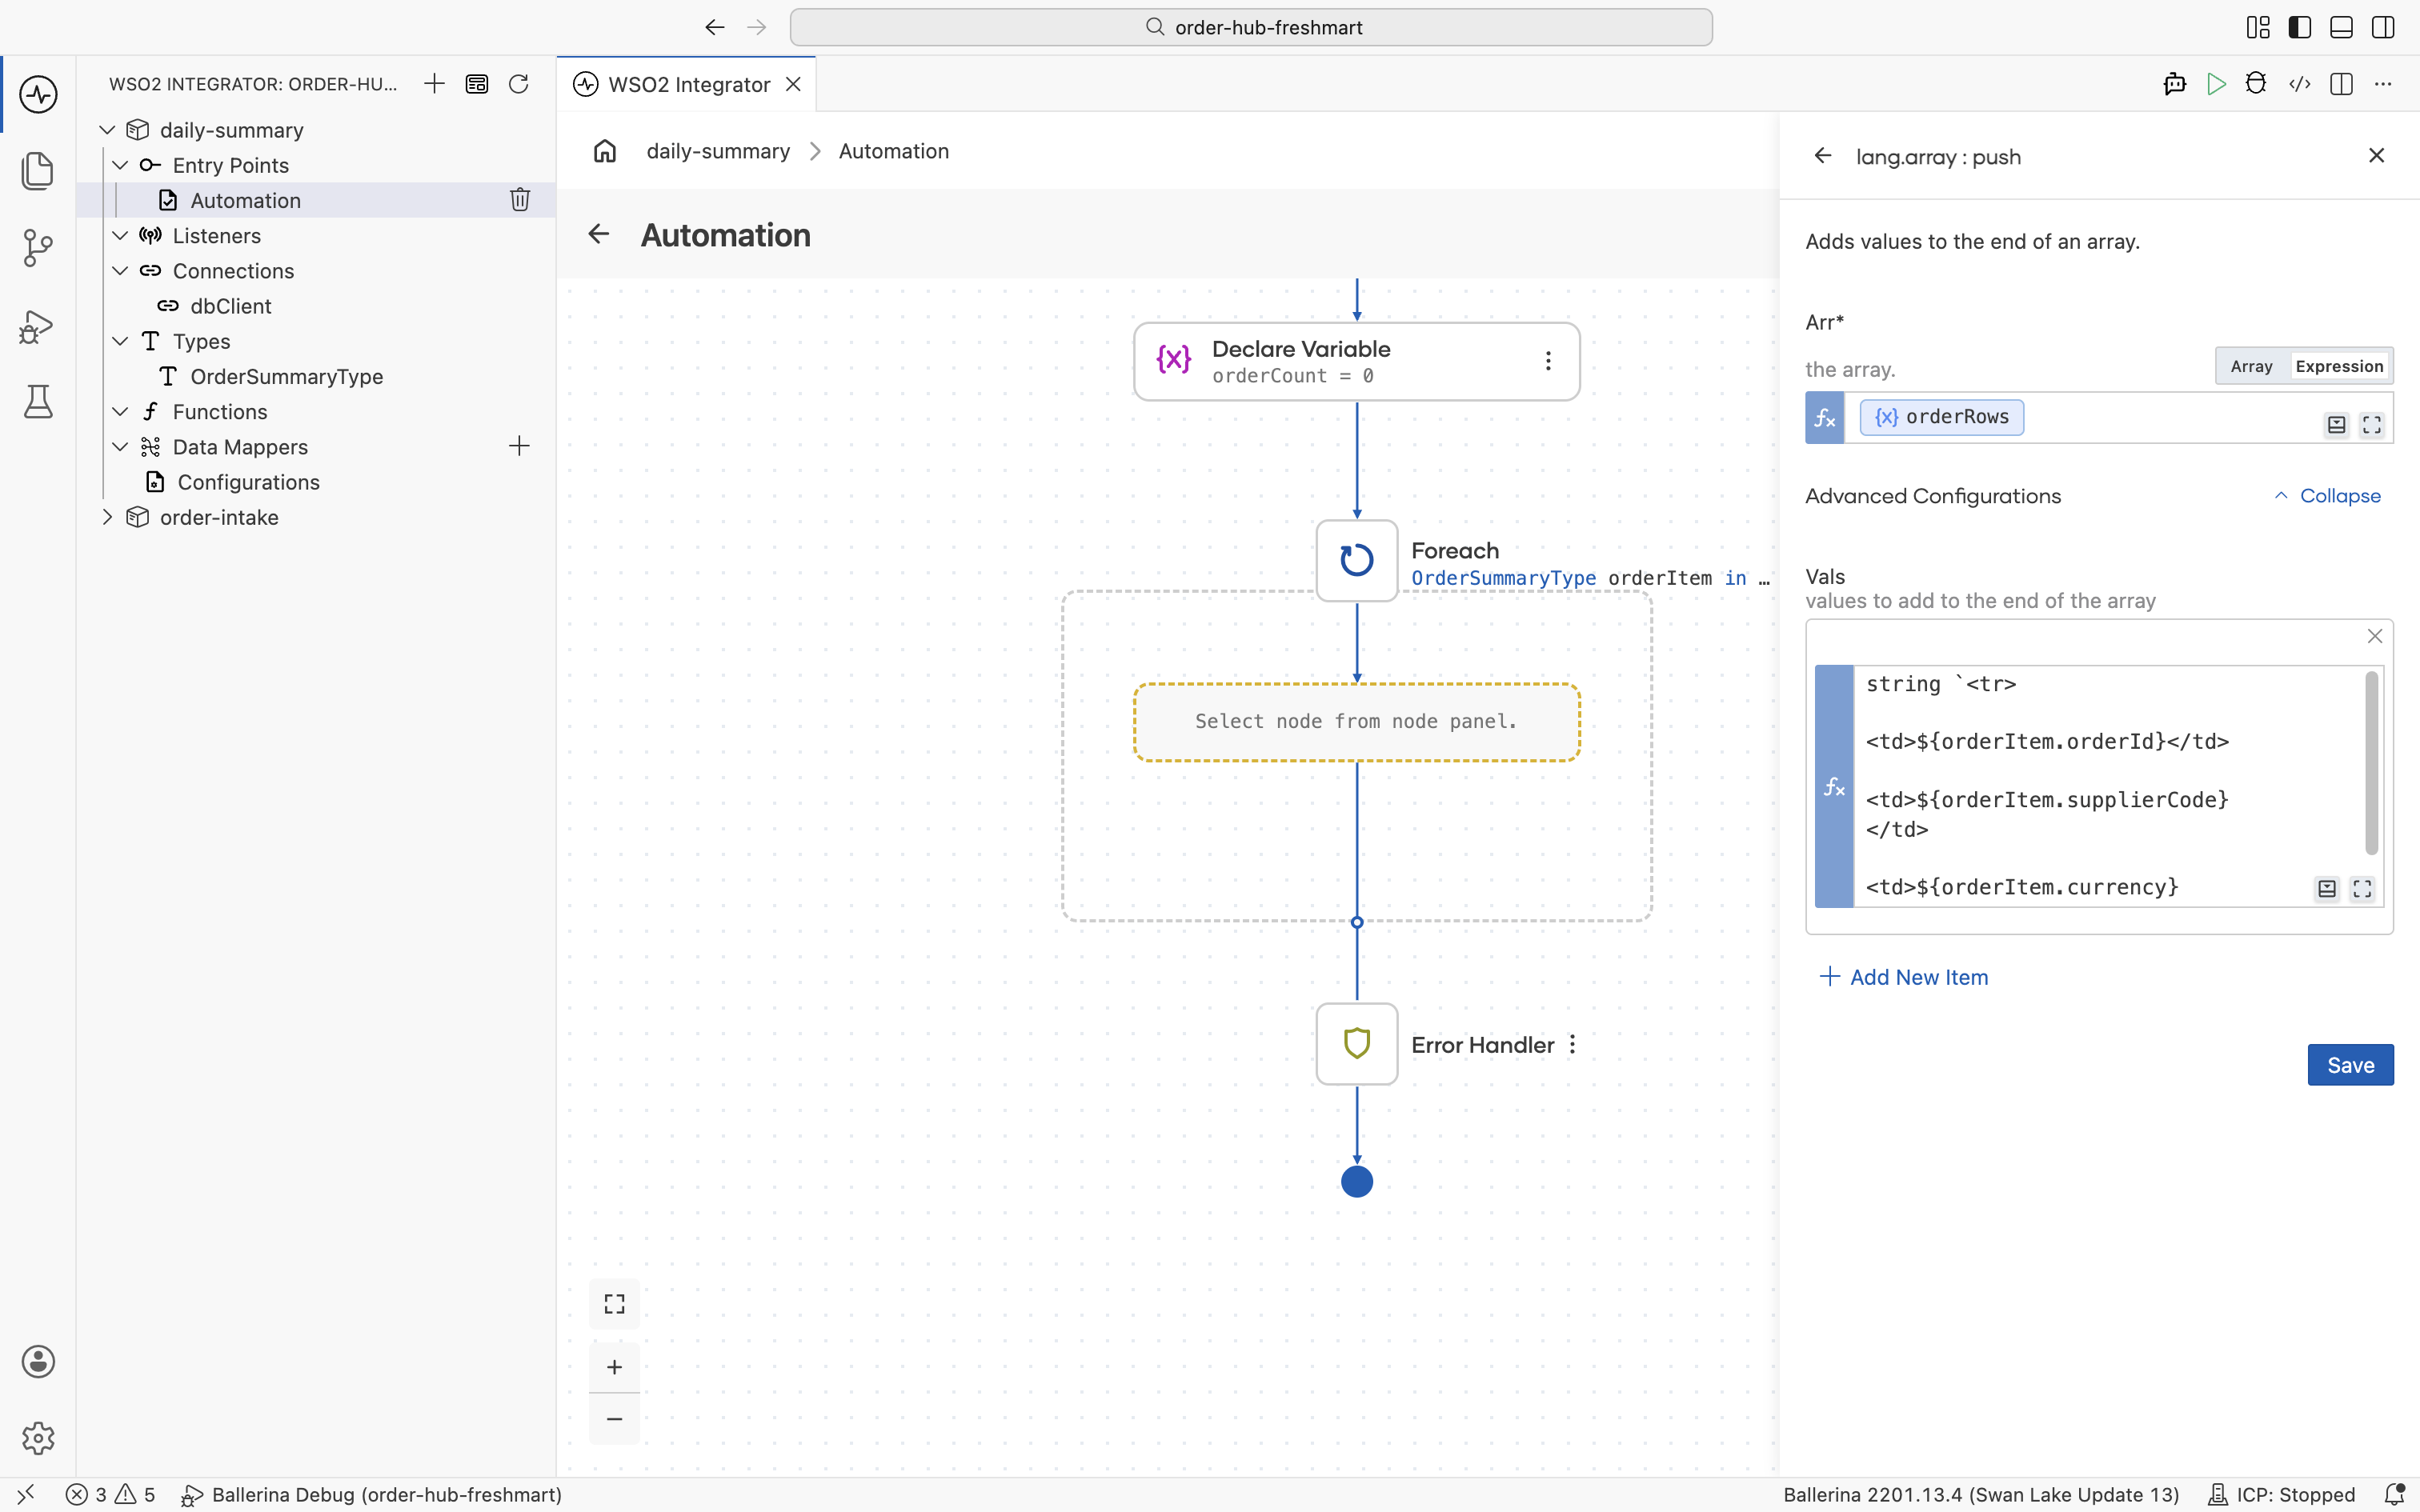Click the plus icon in WSO2 Integrator panel header
The height and width of the screenshot is (1512, 2420).
point(434,84)
